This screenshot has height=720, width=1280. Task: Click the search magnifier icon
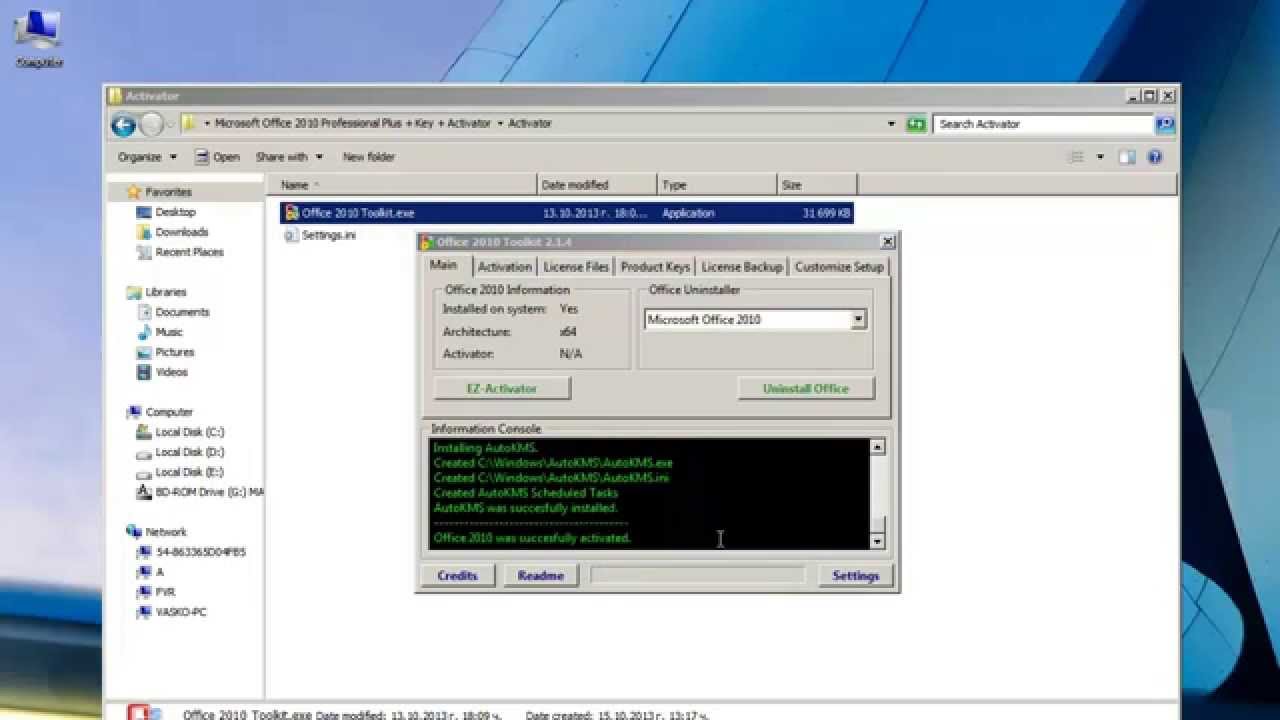click(x=1164, y=124)
